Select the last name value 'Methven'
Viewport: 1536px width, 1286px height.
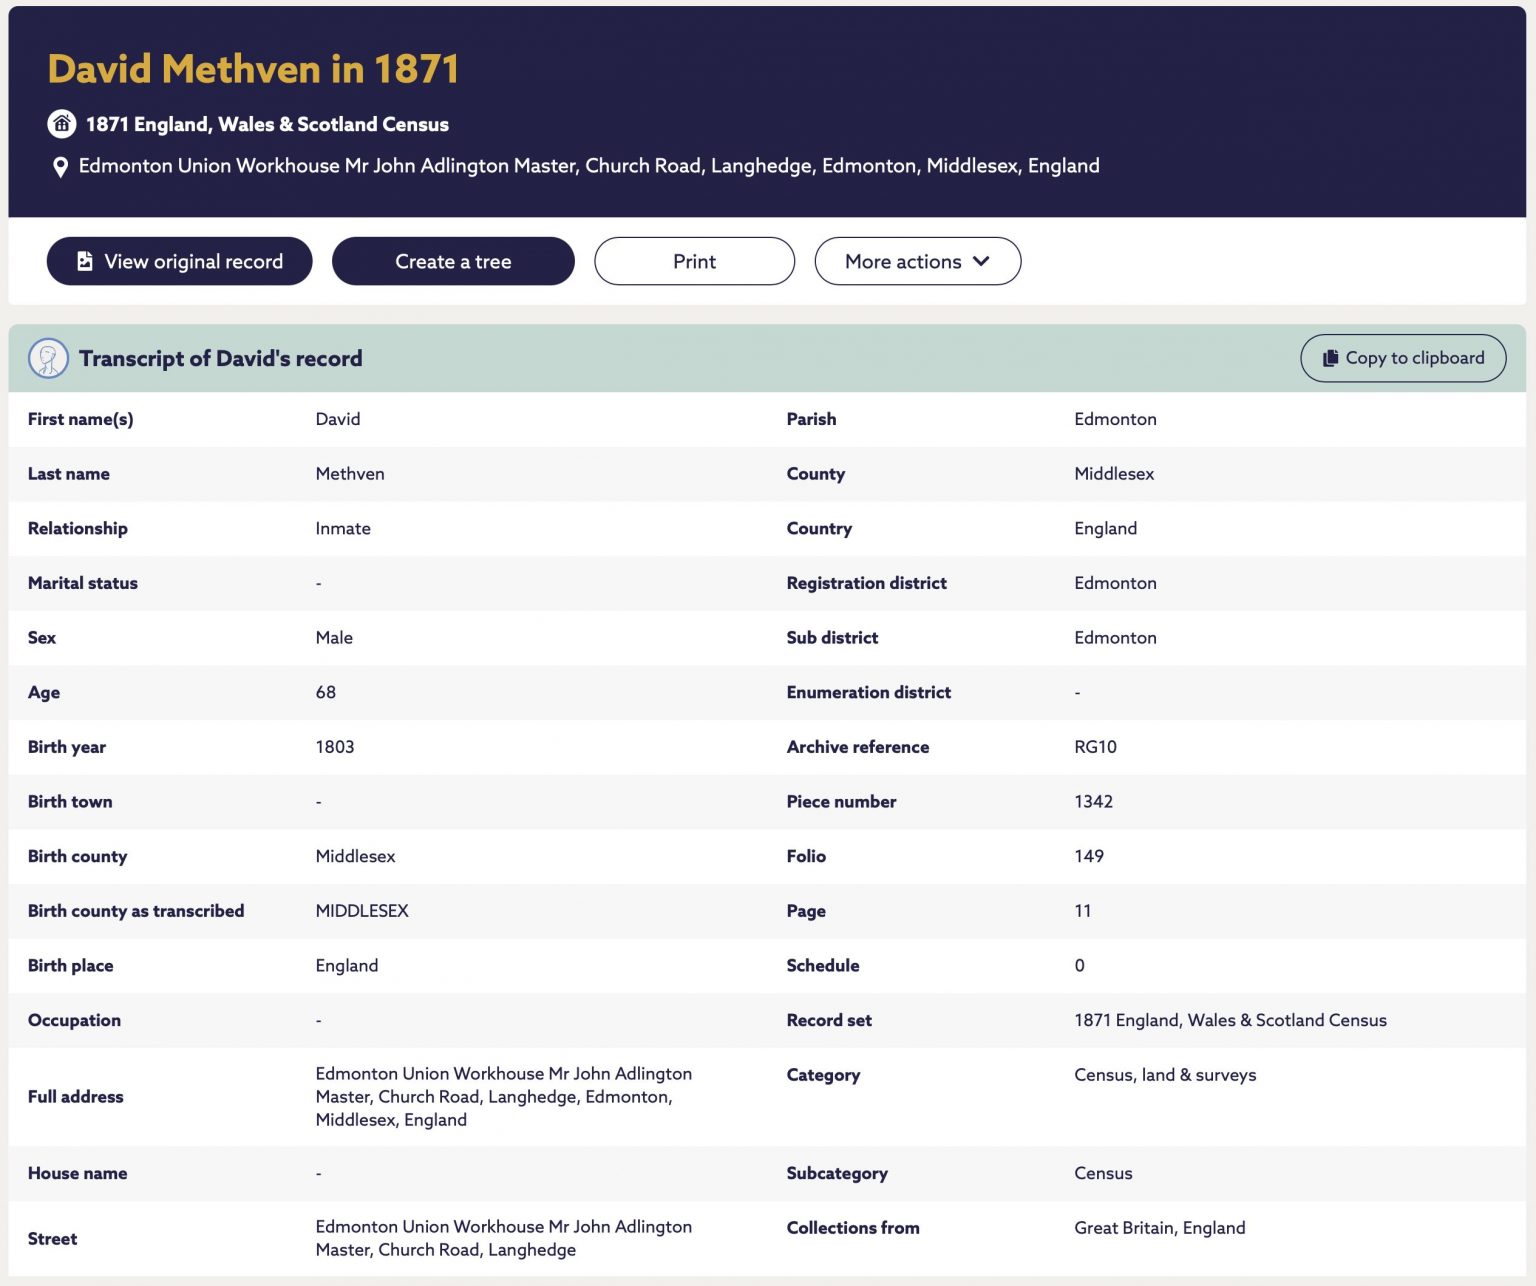pyautogui.click(x=350, y=474)
